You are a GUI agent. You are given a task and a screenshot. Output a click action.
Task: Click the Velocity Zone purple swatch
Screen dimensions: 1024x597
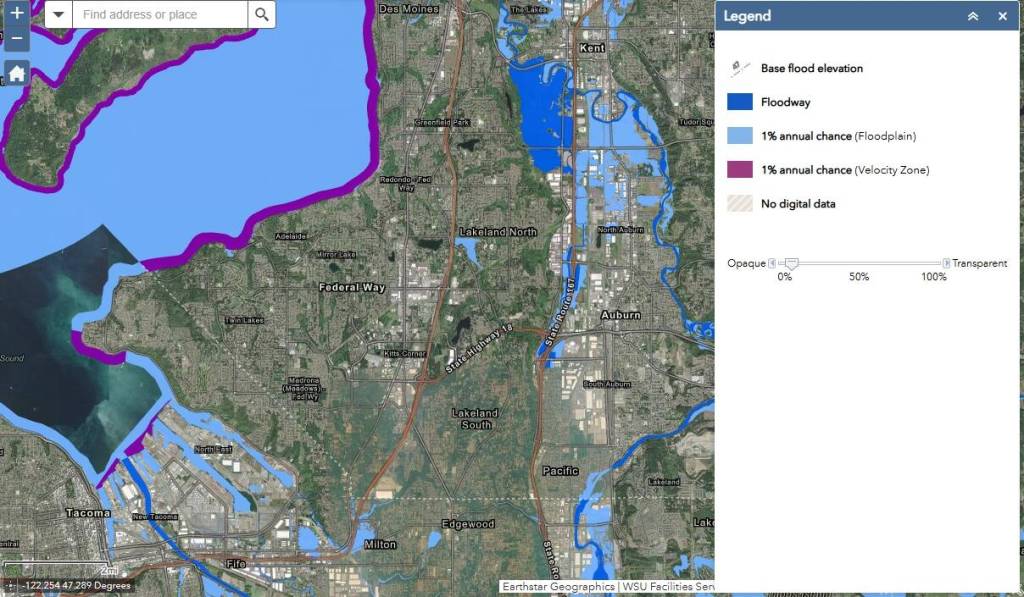tap(739, 170)
